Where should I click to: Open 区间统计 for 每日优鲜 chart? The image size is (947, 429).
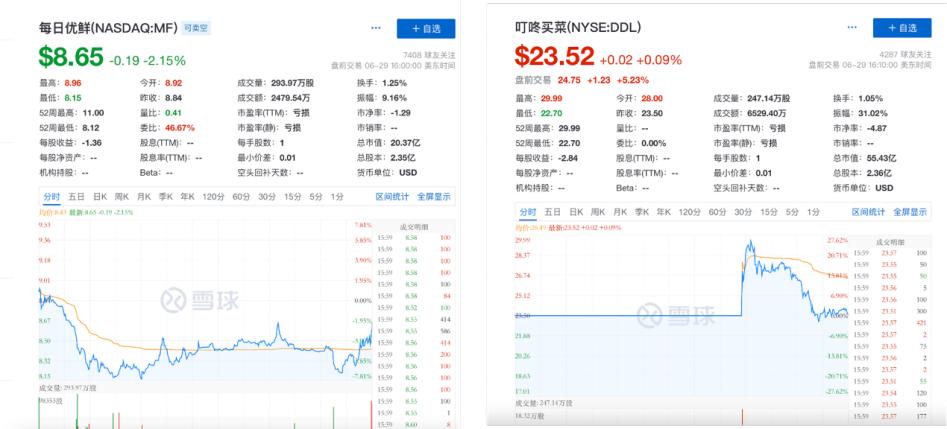tap(392, 196)
